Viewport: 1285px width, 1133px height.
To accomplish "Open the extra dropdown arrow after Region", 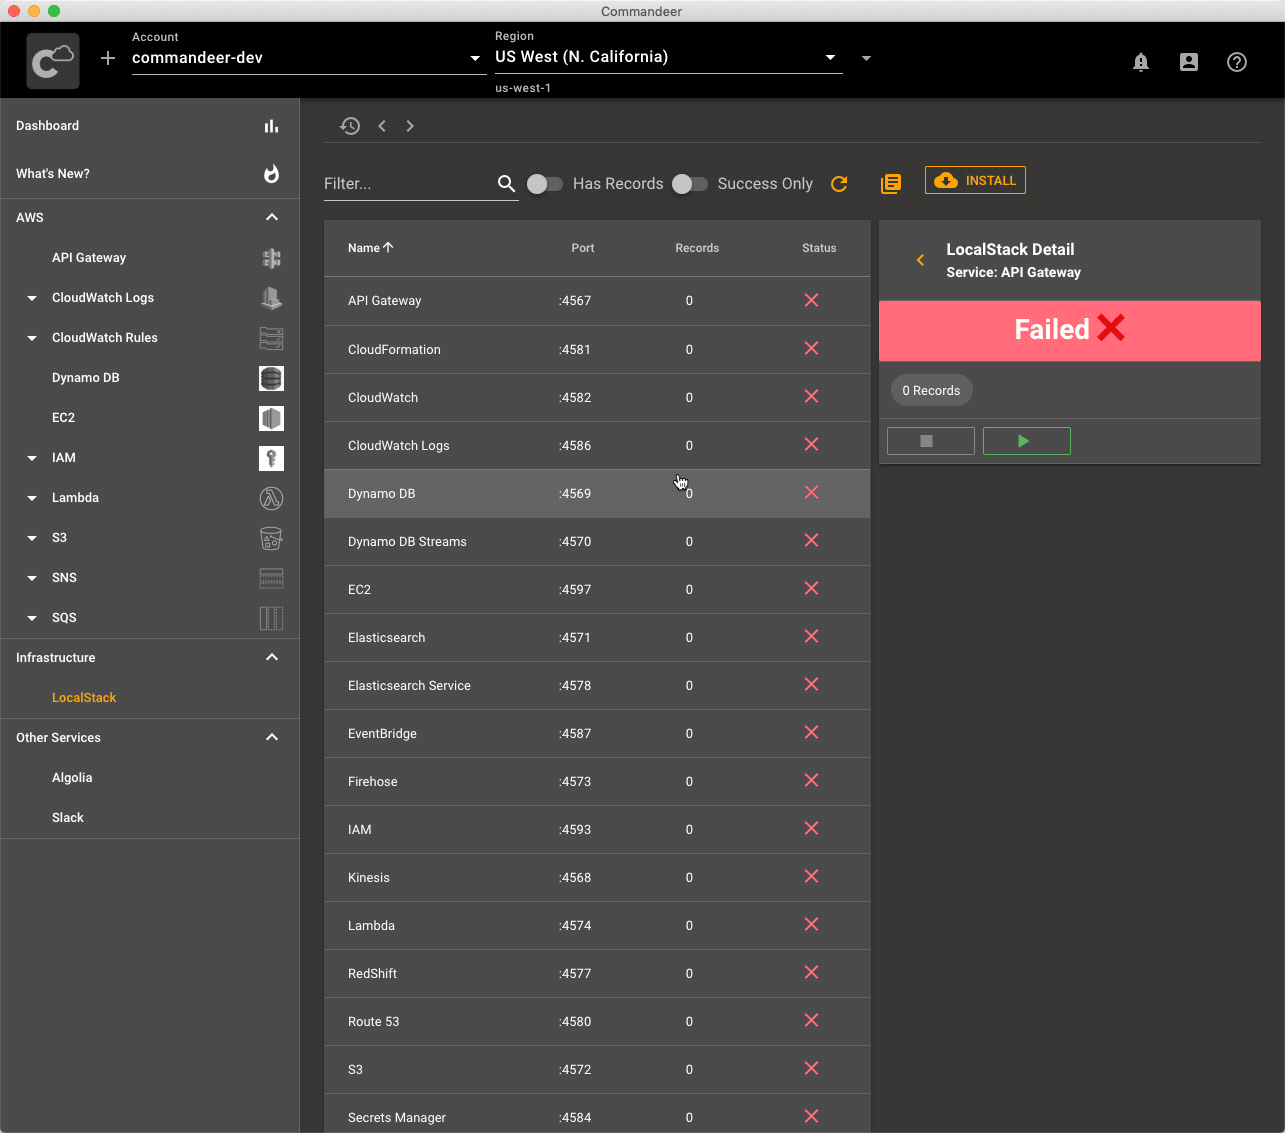I will (866, 58).
